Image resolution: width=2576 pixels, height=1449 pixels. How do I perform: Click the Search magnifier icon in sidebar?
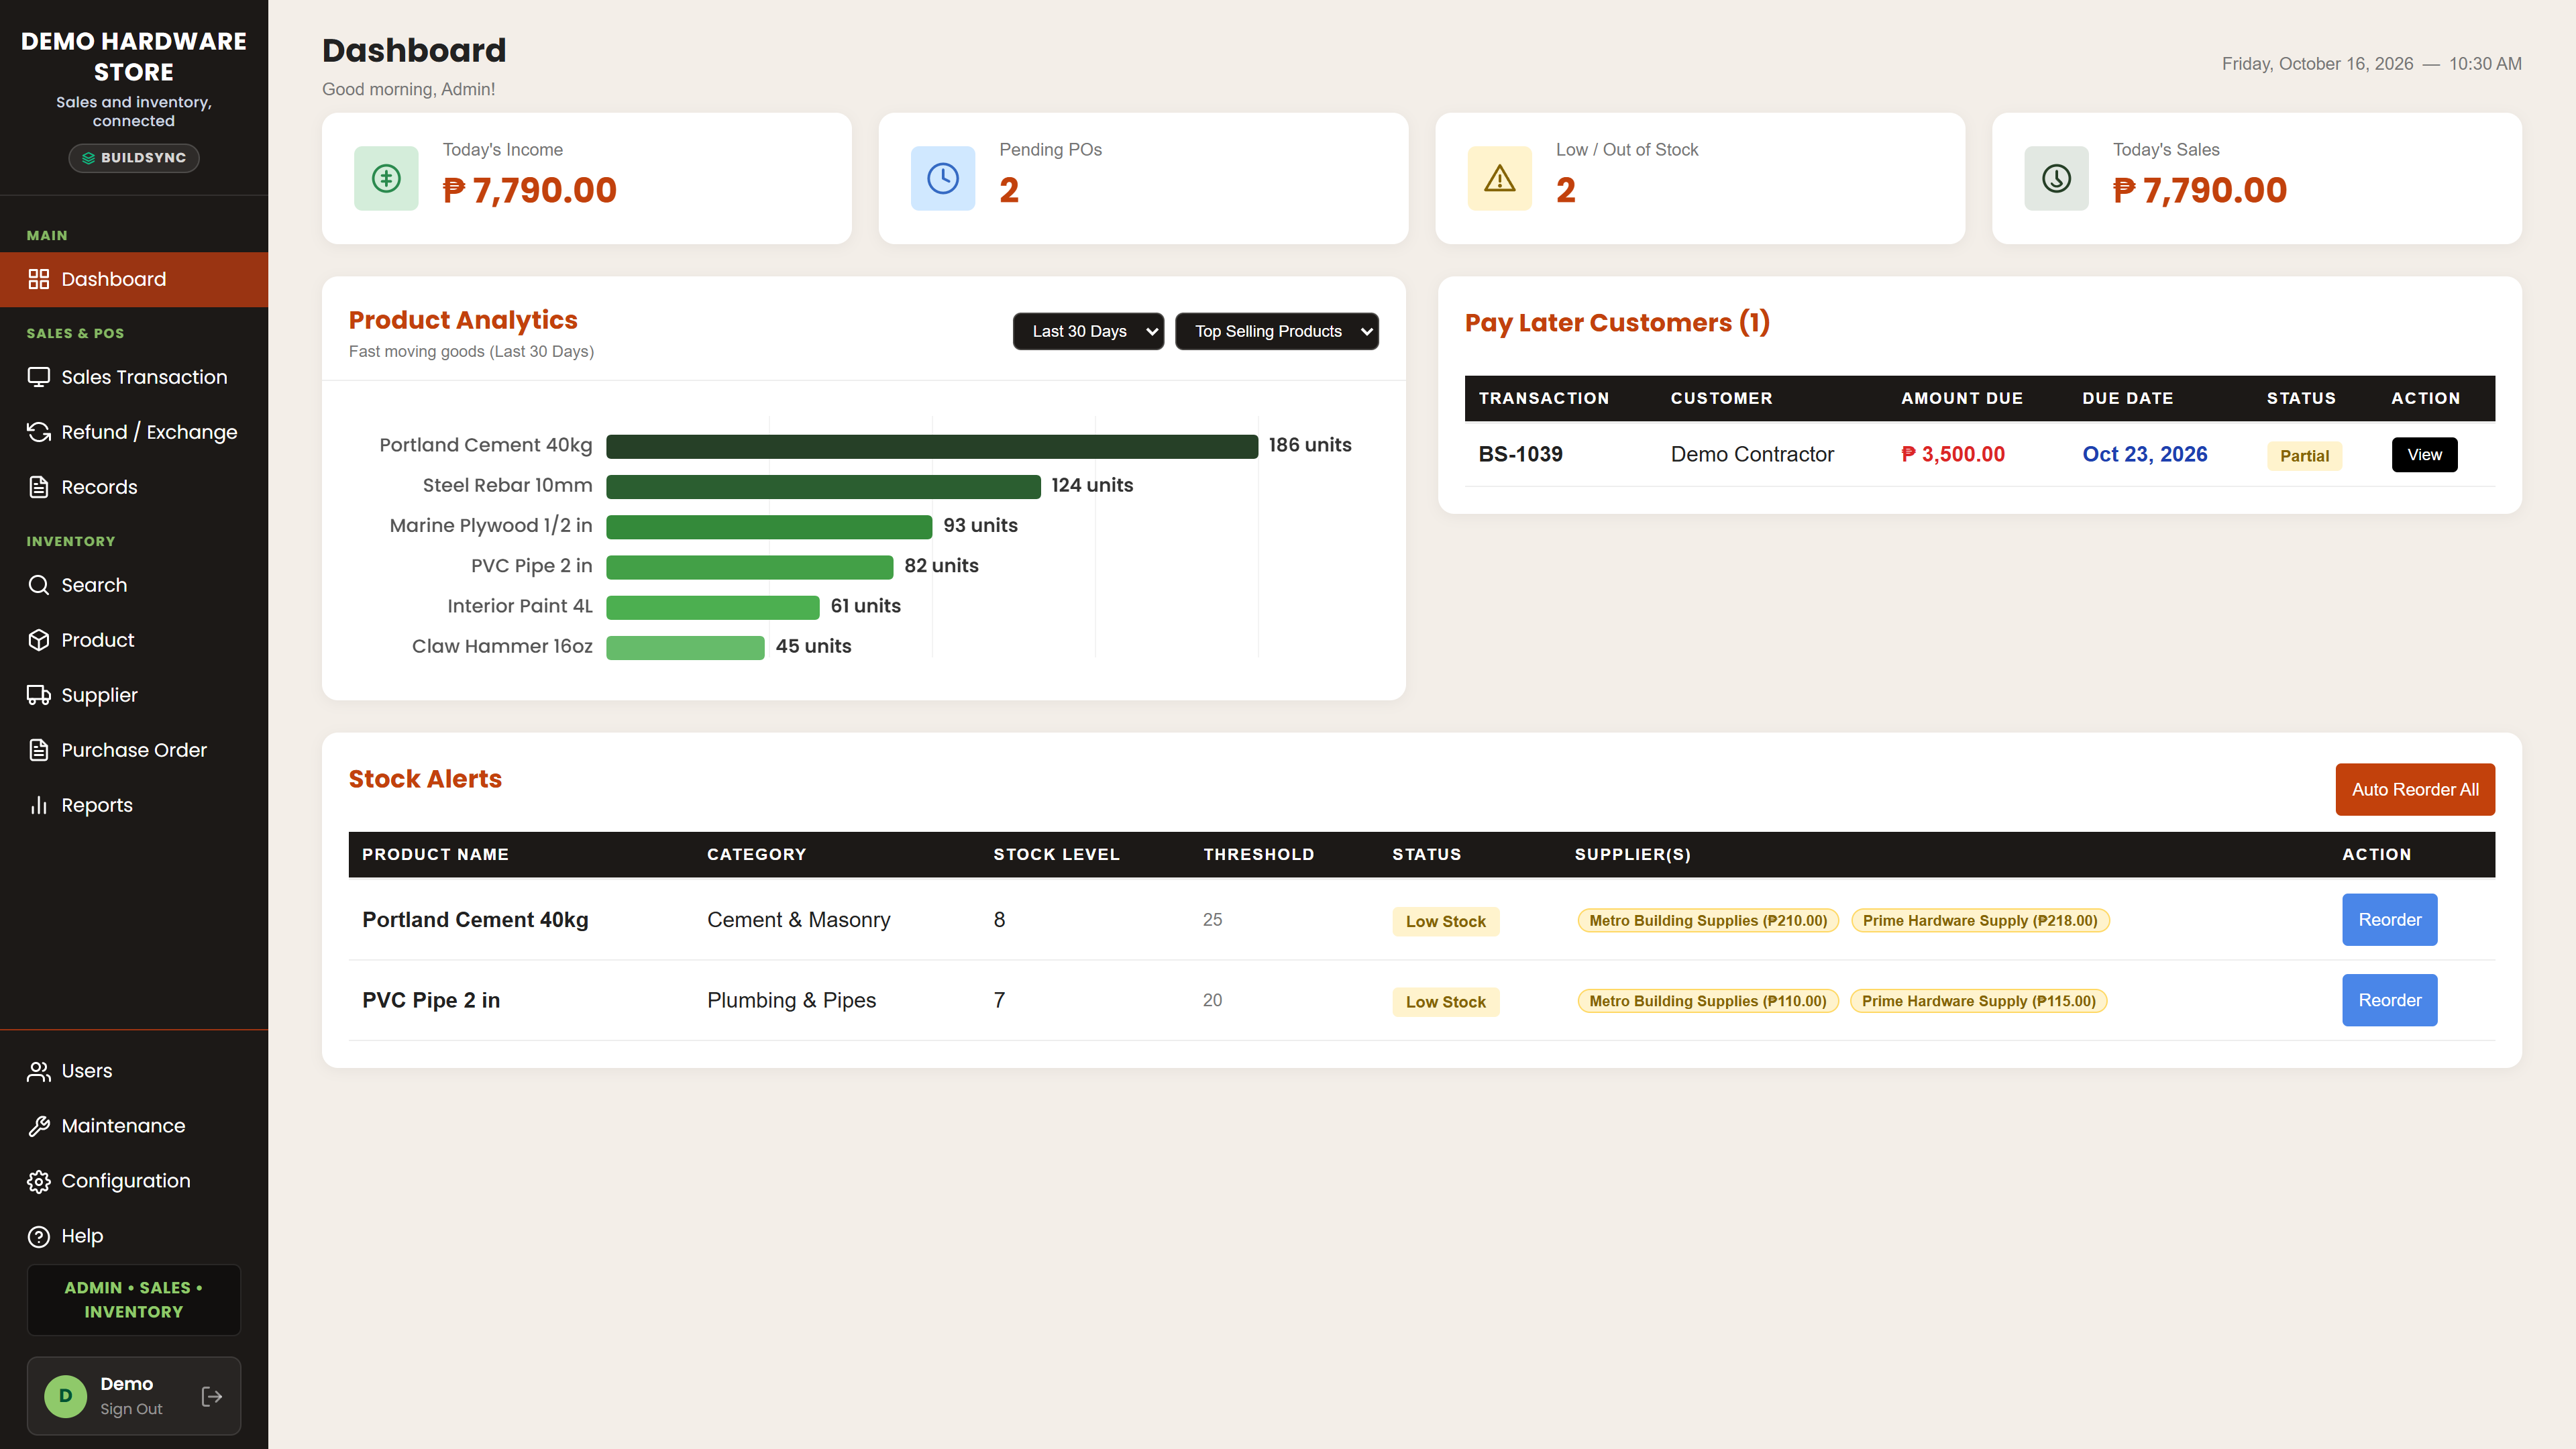coord(38,585)
